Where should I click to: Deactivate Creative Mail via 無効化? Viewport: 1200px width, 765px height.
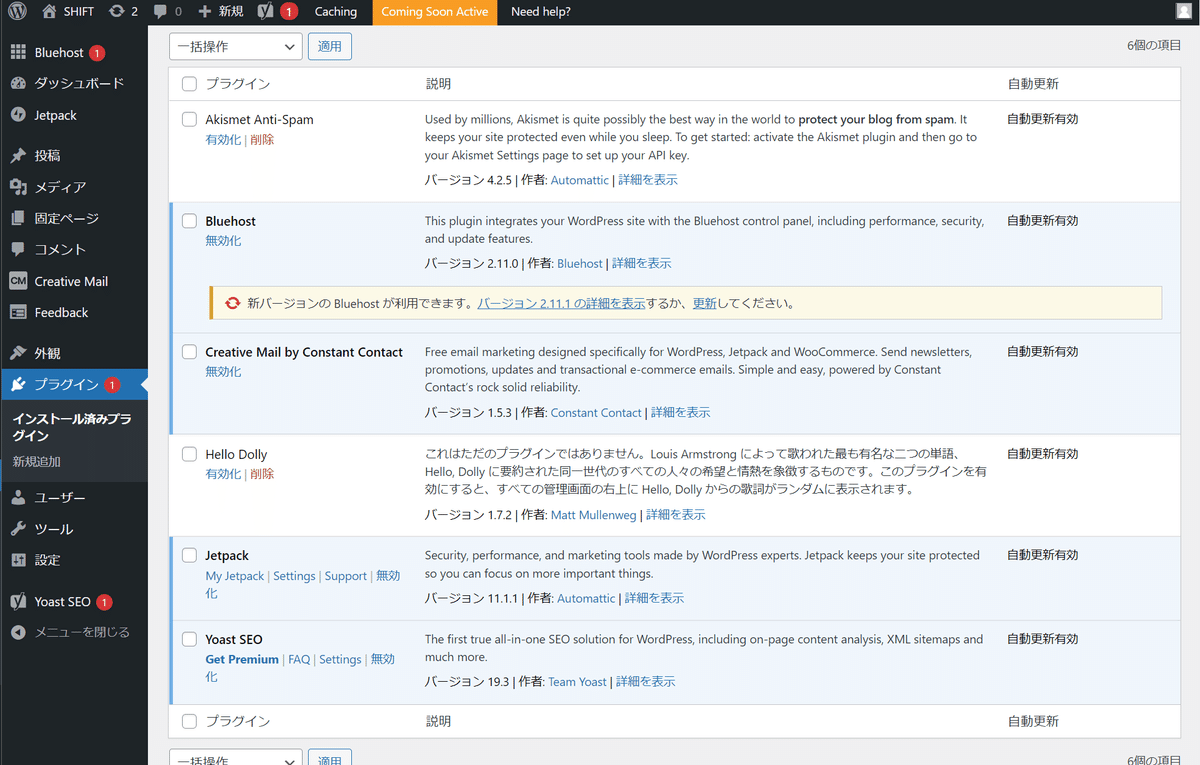click(x=223, y=372)
